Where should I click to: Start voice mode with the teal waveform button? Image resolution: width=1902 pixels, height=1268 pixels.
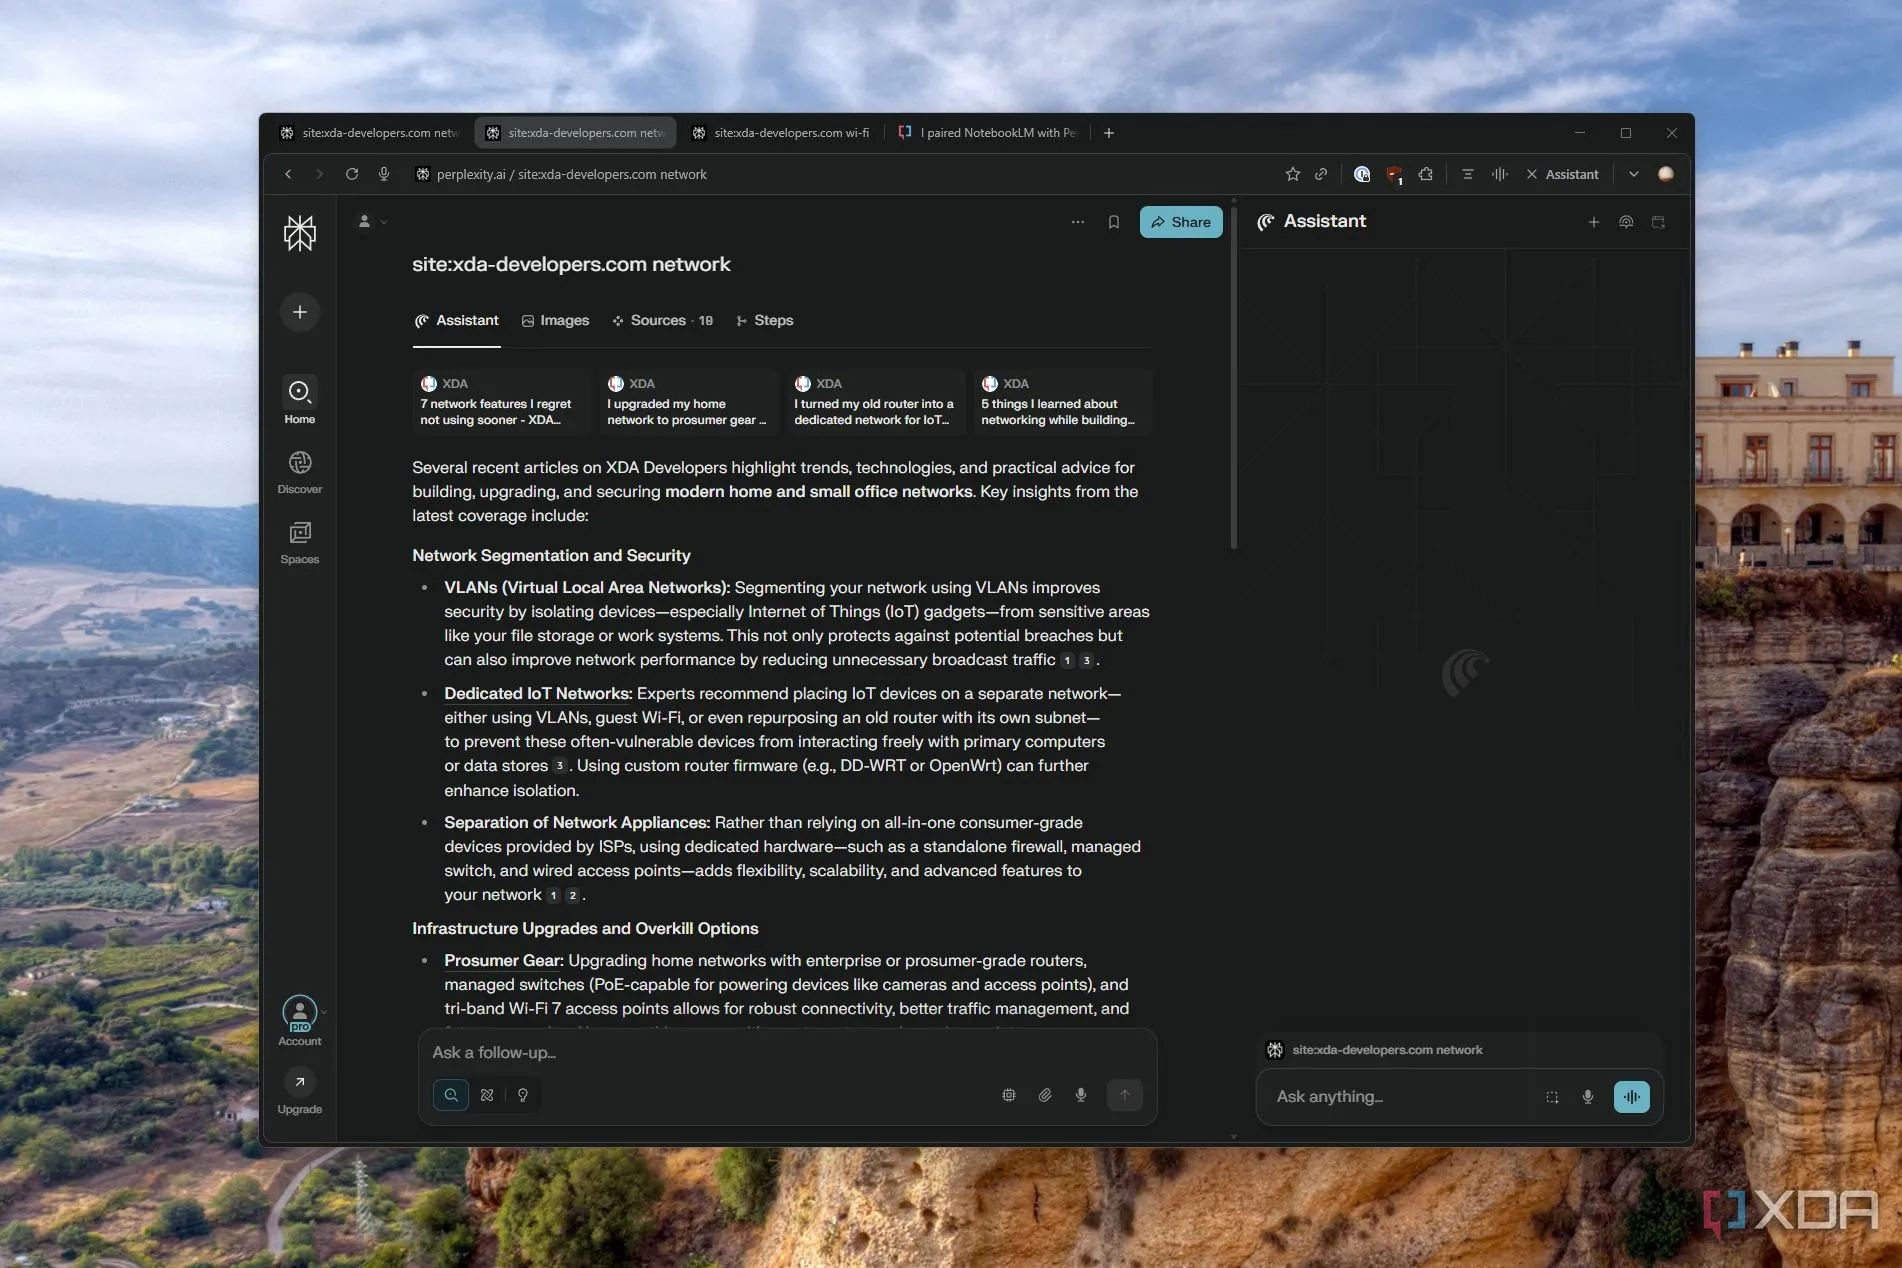(x=1632, y=1097)
